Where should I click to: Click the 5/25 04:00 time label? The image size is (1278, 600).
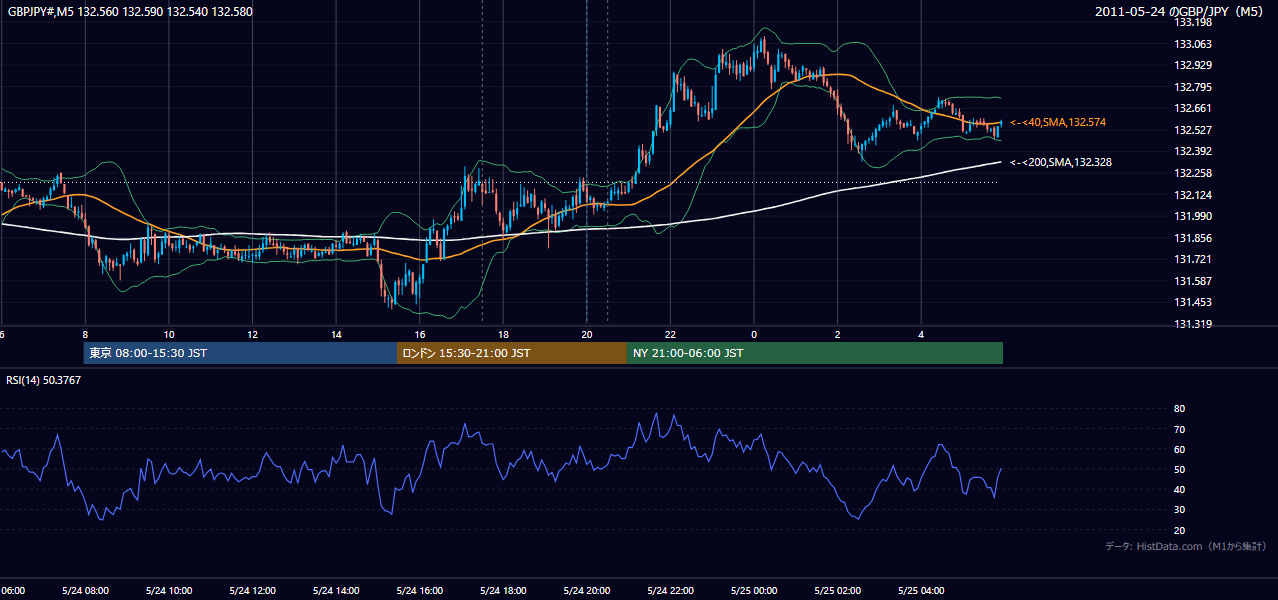921,591
